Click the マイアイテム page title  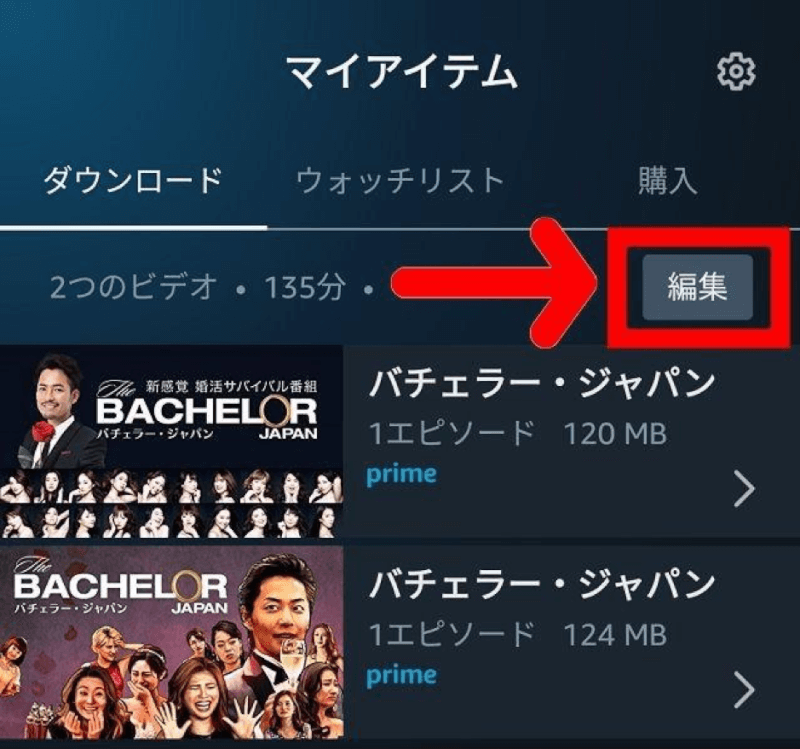[x=402, y=73]
